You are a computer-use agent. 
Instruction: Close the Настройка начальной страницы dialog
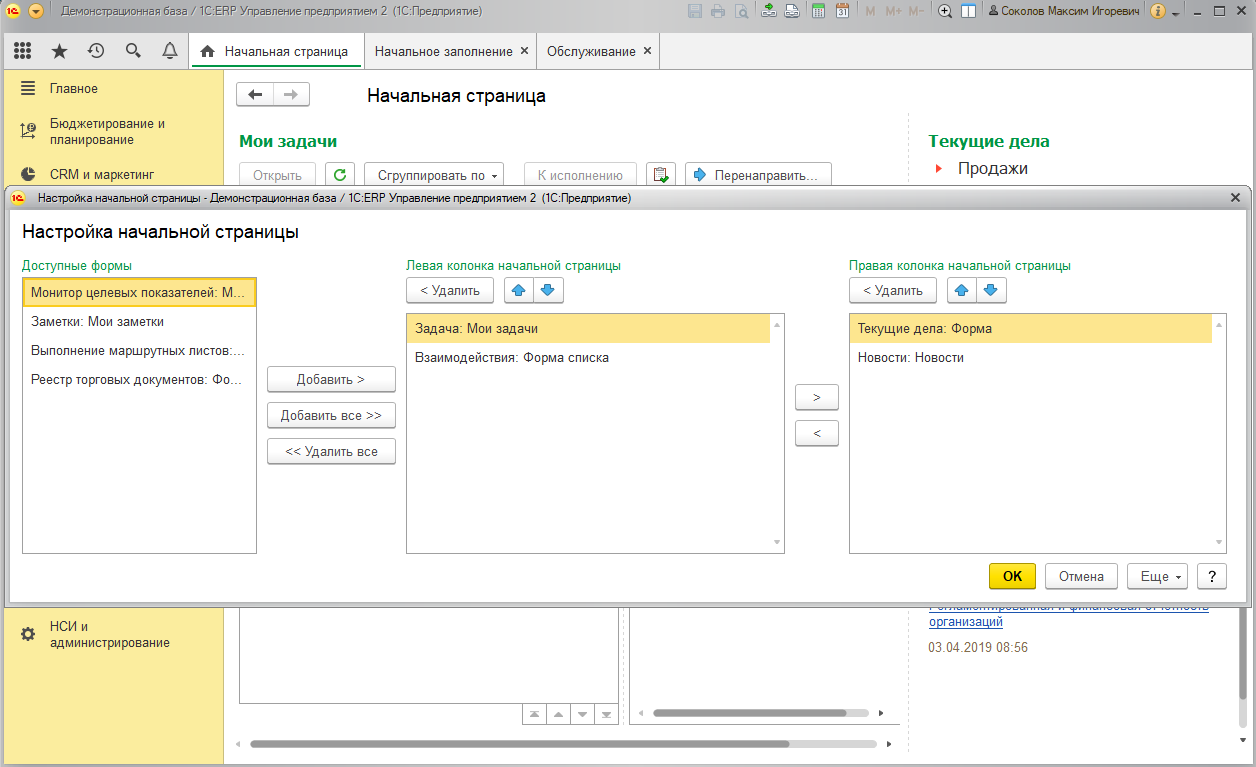[x=1235, y=198]
